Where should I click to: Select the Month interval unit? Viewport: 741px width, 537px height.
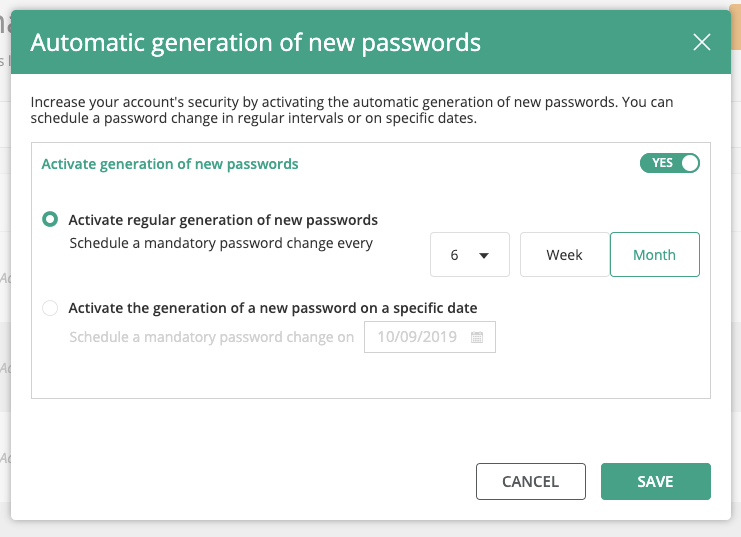click(655, 254)
